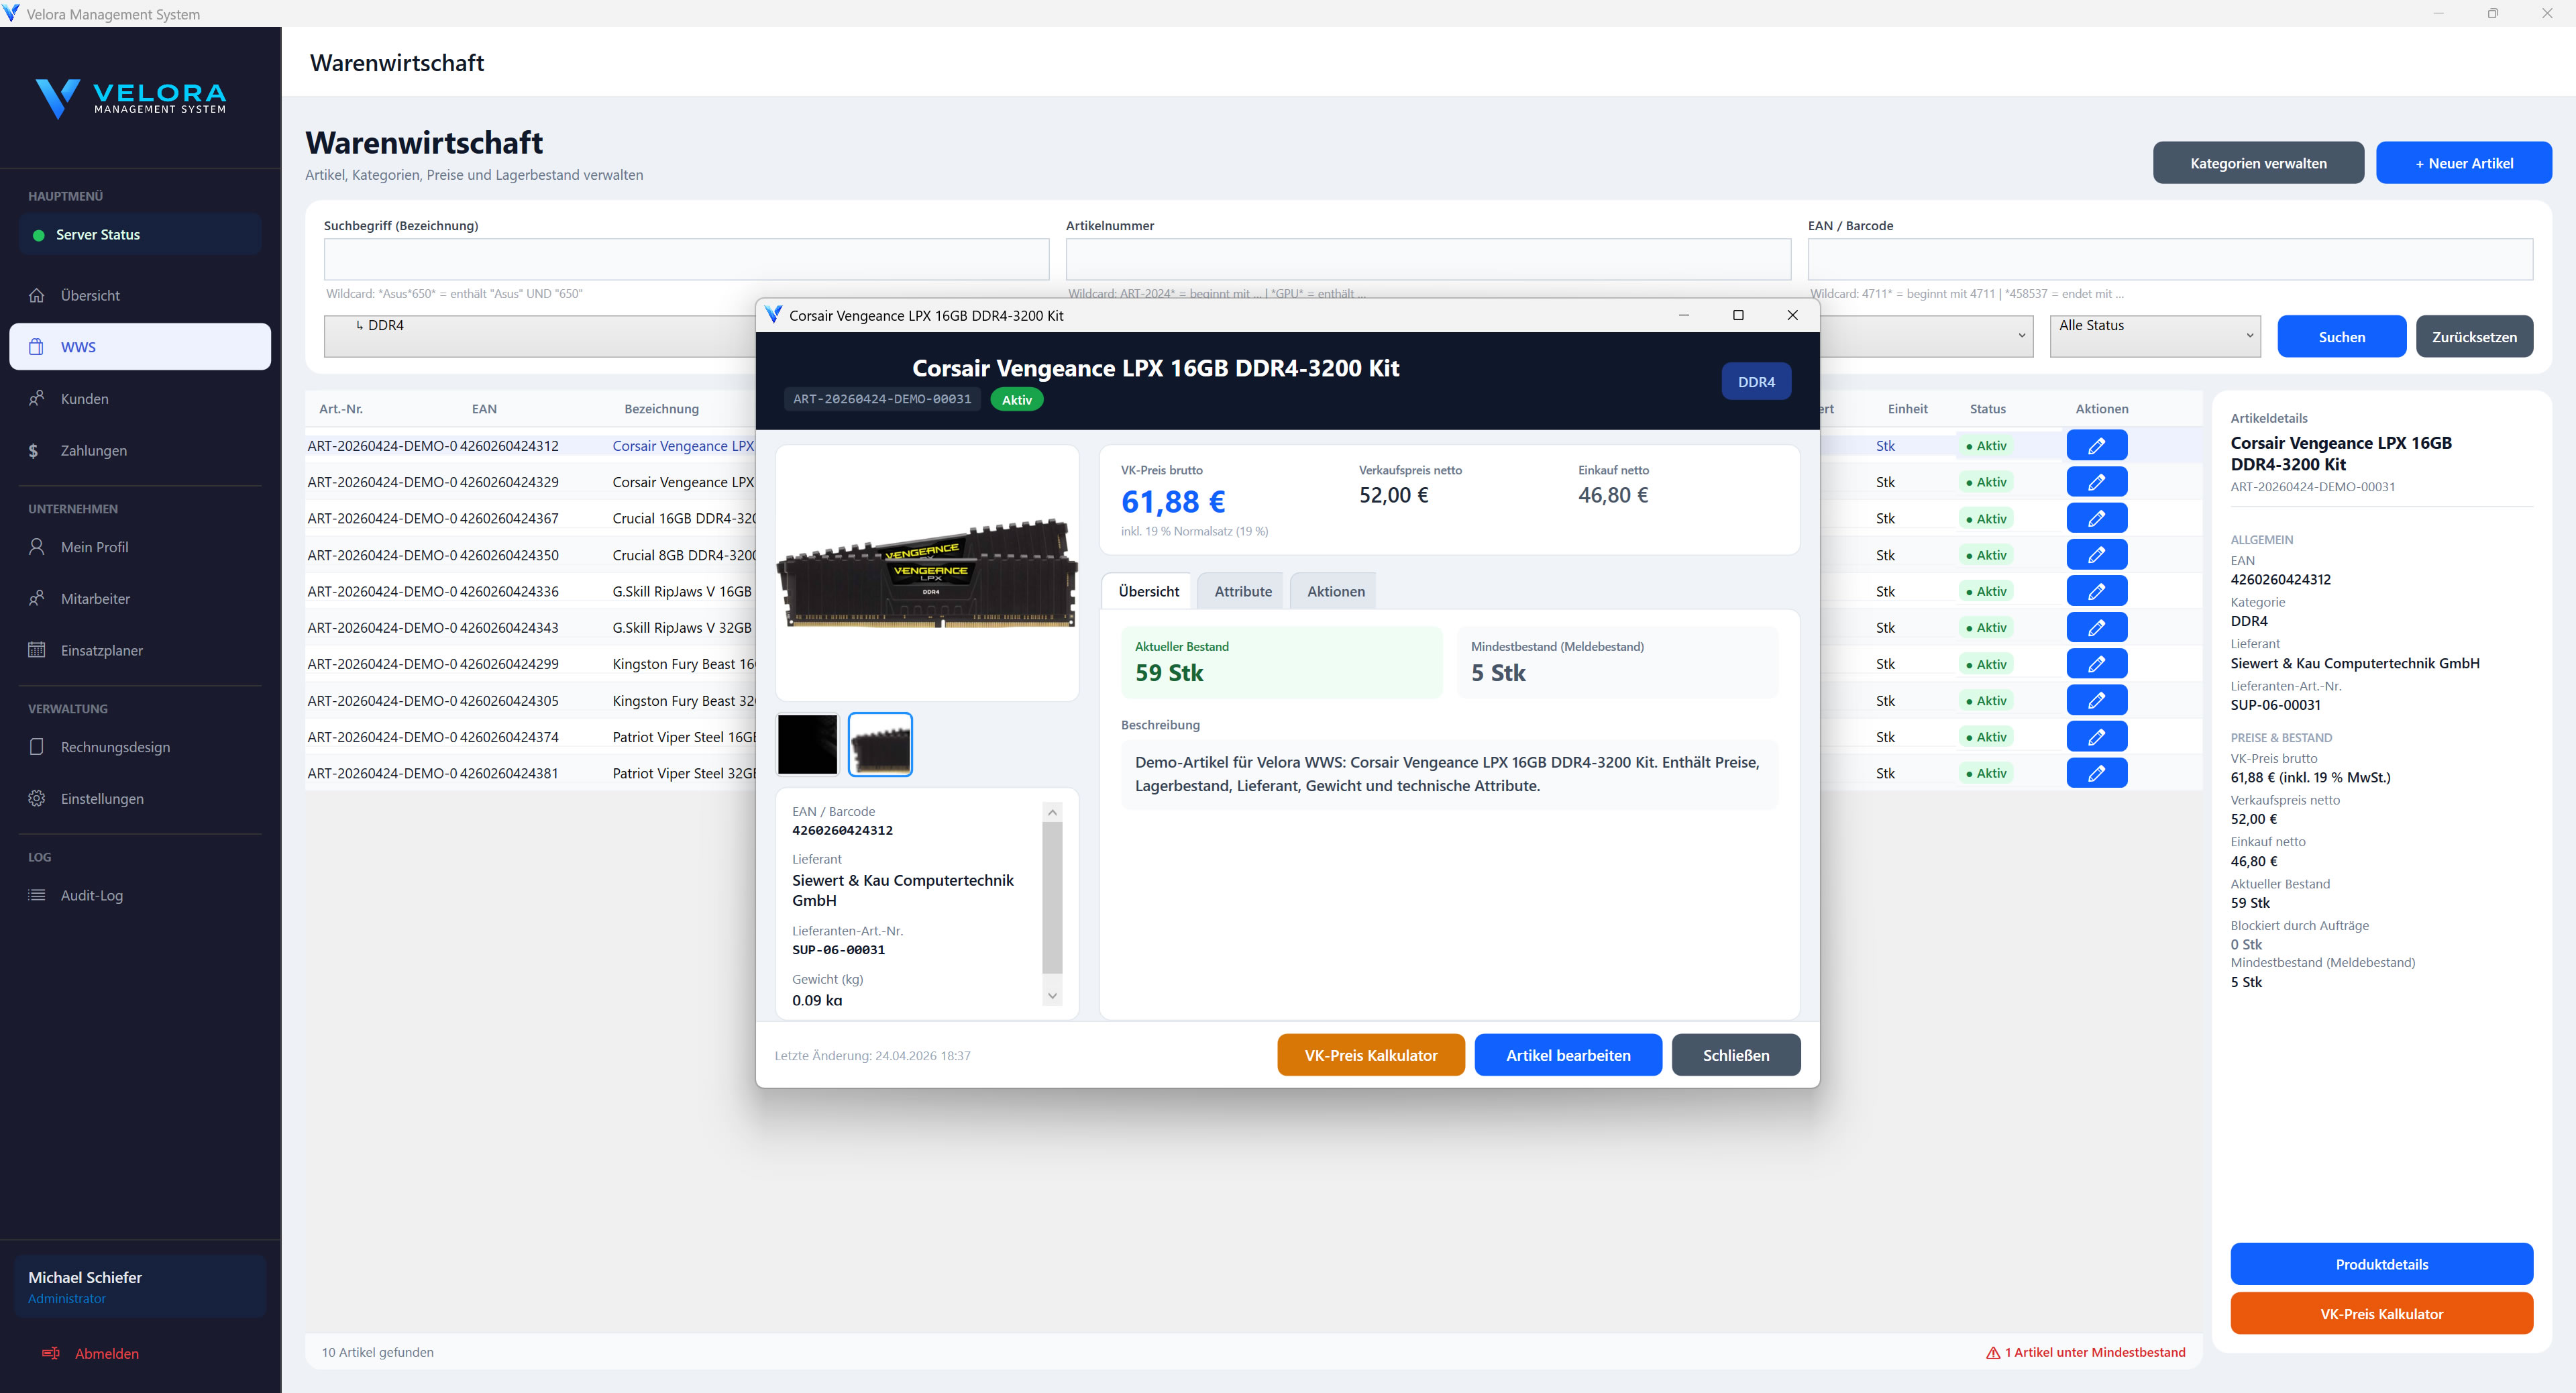
Task: Open the dialog's VK-Preis Kalkulator button
Action: click(x=1371, y=1055)
